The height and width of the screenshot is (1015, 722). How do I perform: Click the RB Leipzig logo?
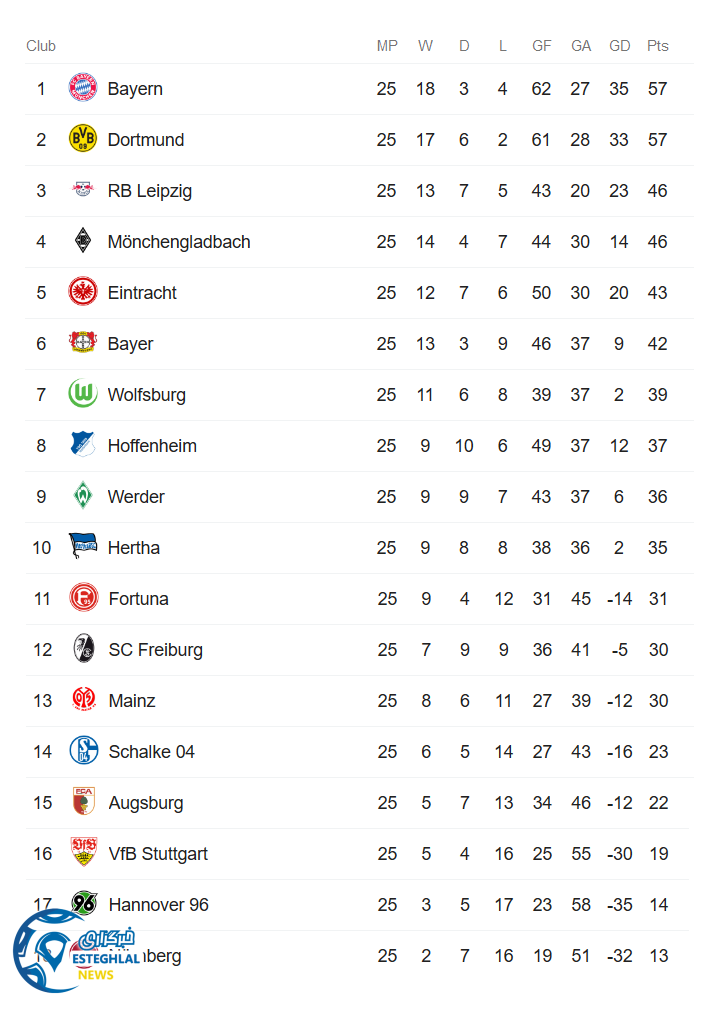pos(83,190)
